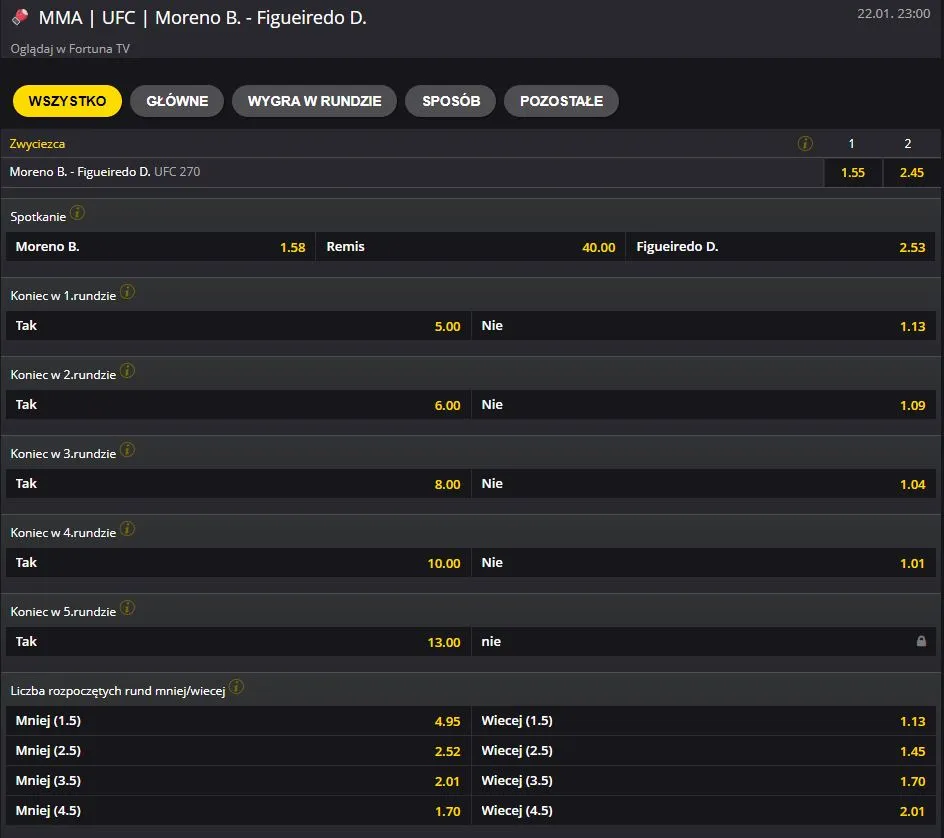Click the Zwyciezca column header '2'
Screen dimensions: 944x838
coord(908,143)
